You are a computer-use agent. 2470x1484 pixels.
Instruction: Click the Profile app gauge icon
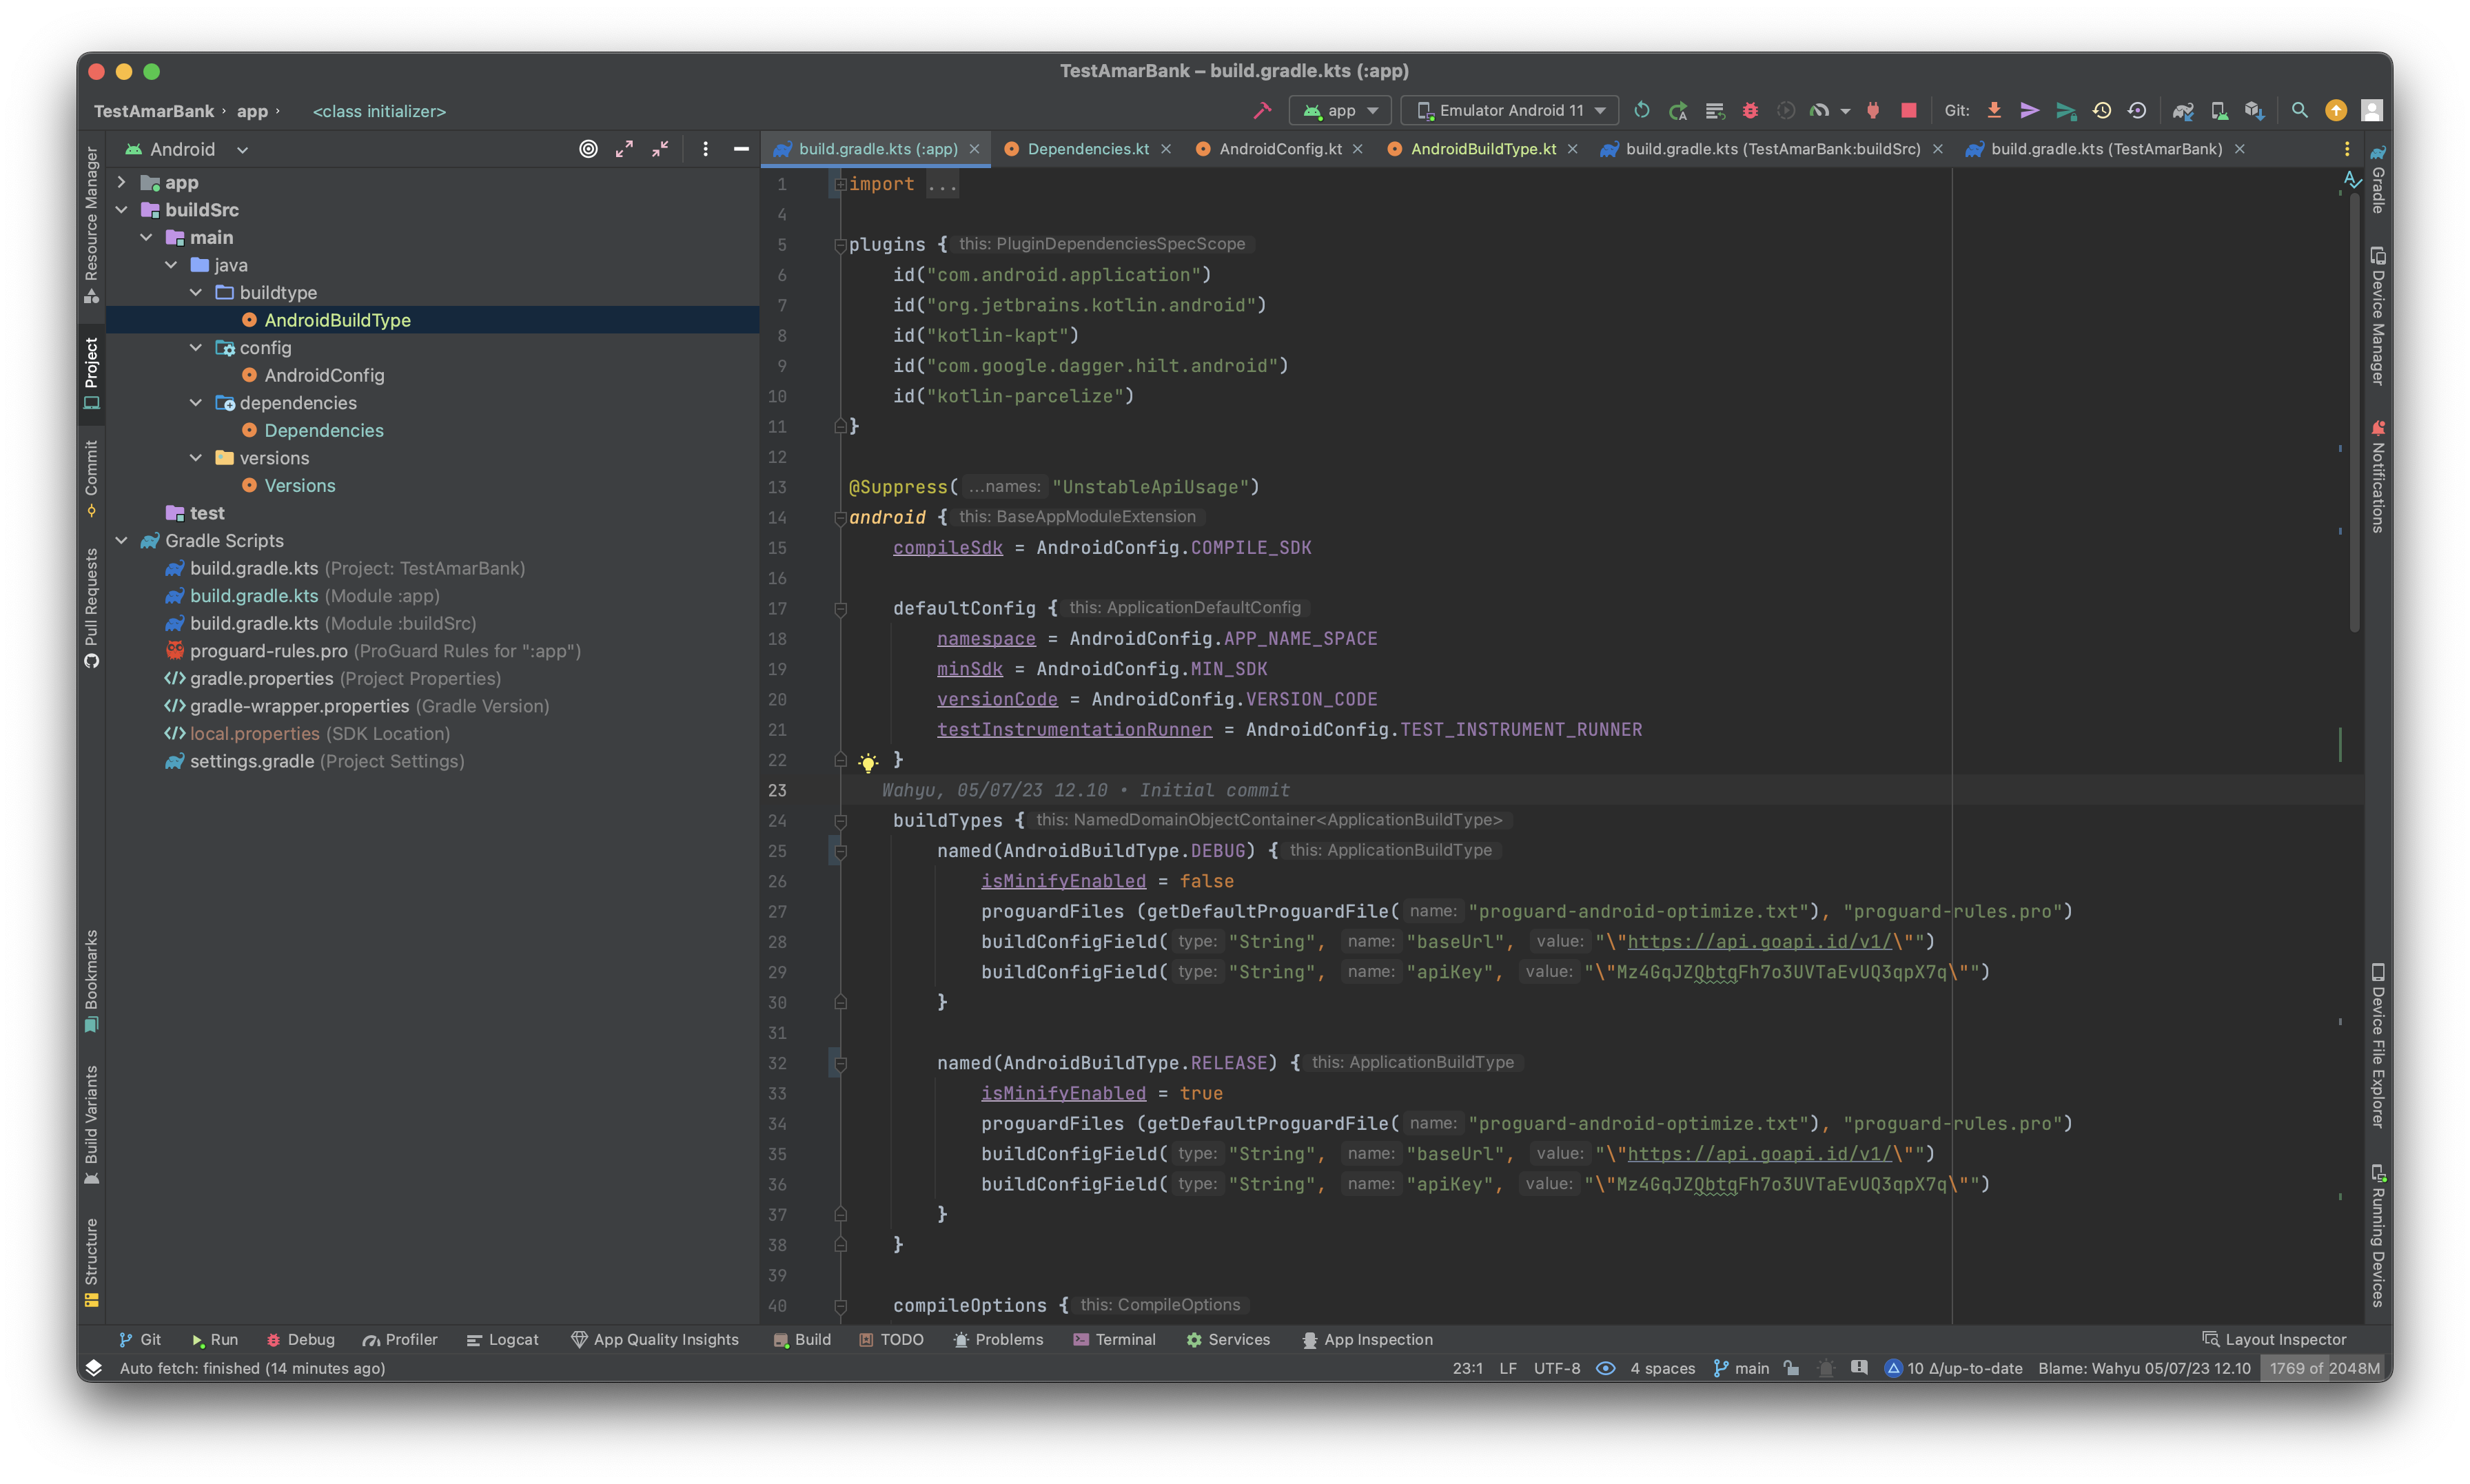[1819, 110]
